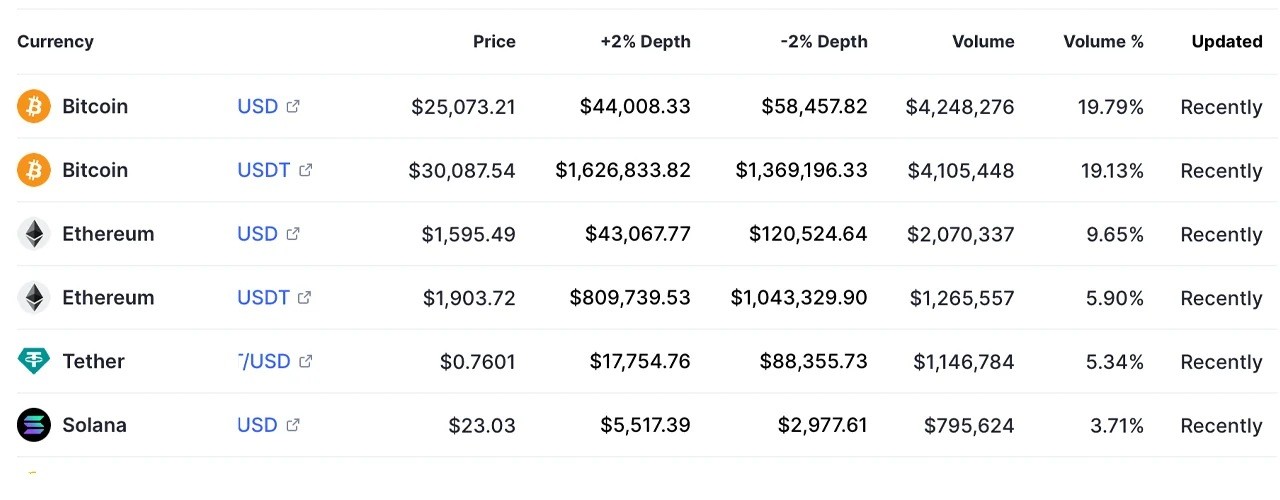This screenshot has height=500, width=1280.
Task: Open the Bitcoin USDT pair link
Action: [x=264, y=170]
